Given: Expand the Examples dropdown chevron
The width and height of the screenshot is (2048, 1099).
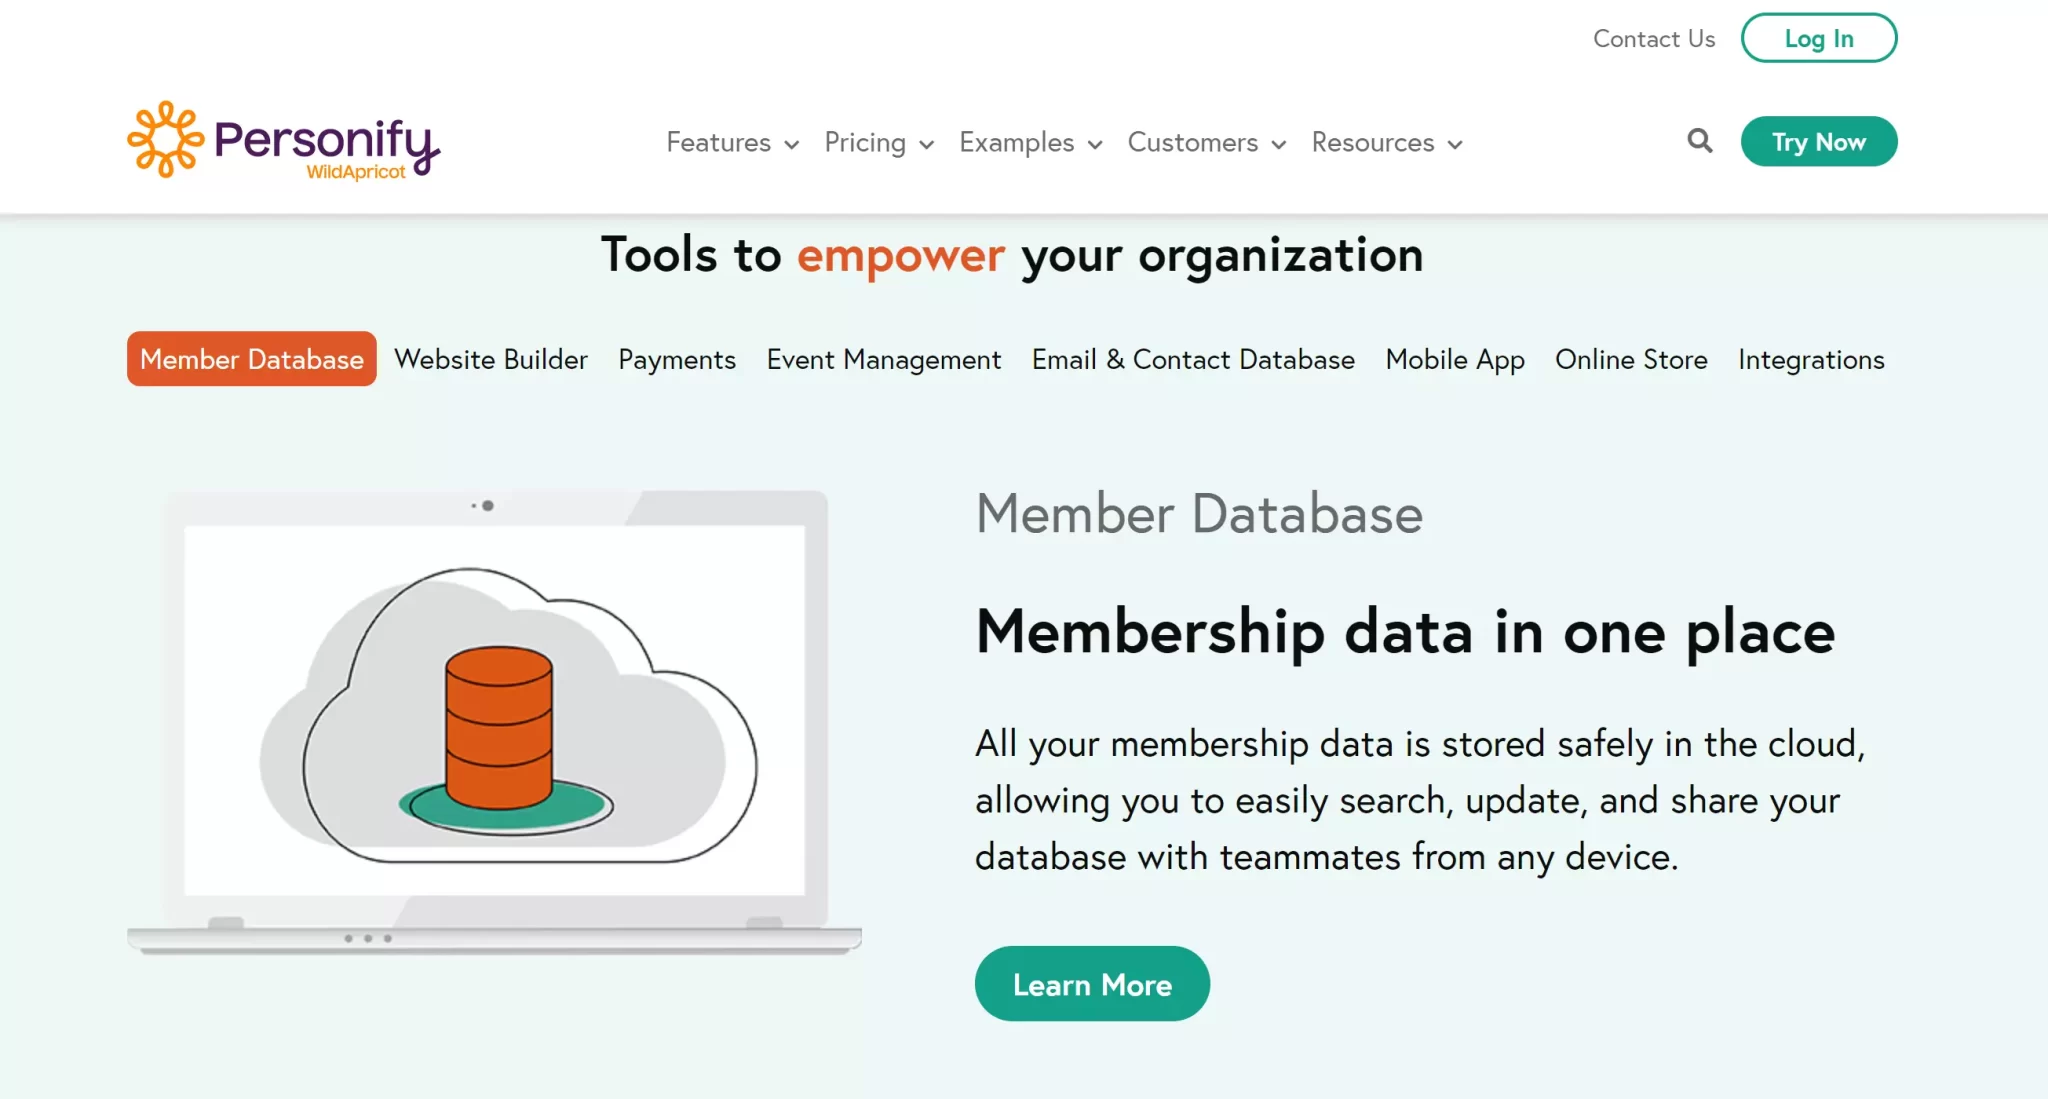Looking at the screenshot, I should pyautogui.click(x=1095, y=145).
